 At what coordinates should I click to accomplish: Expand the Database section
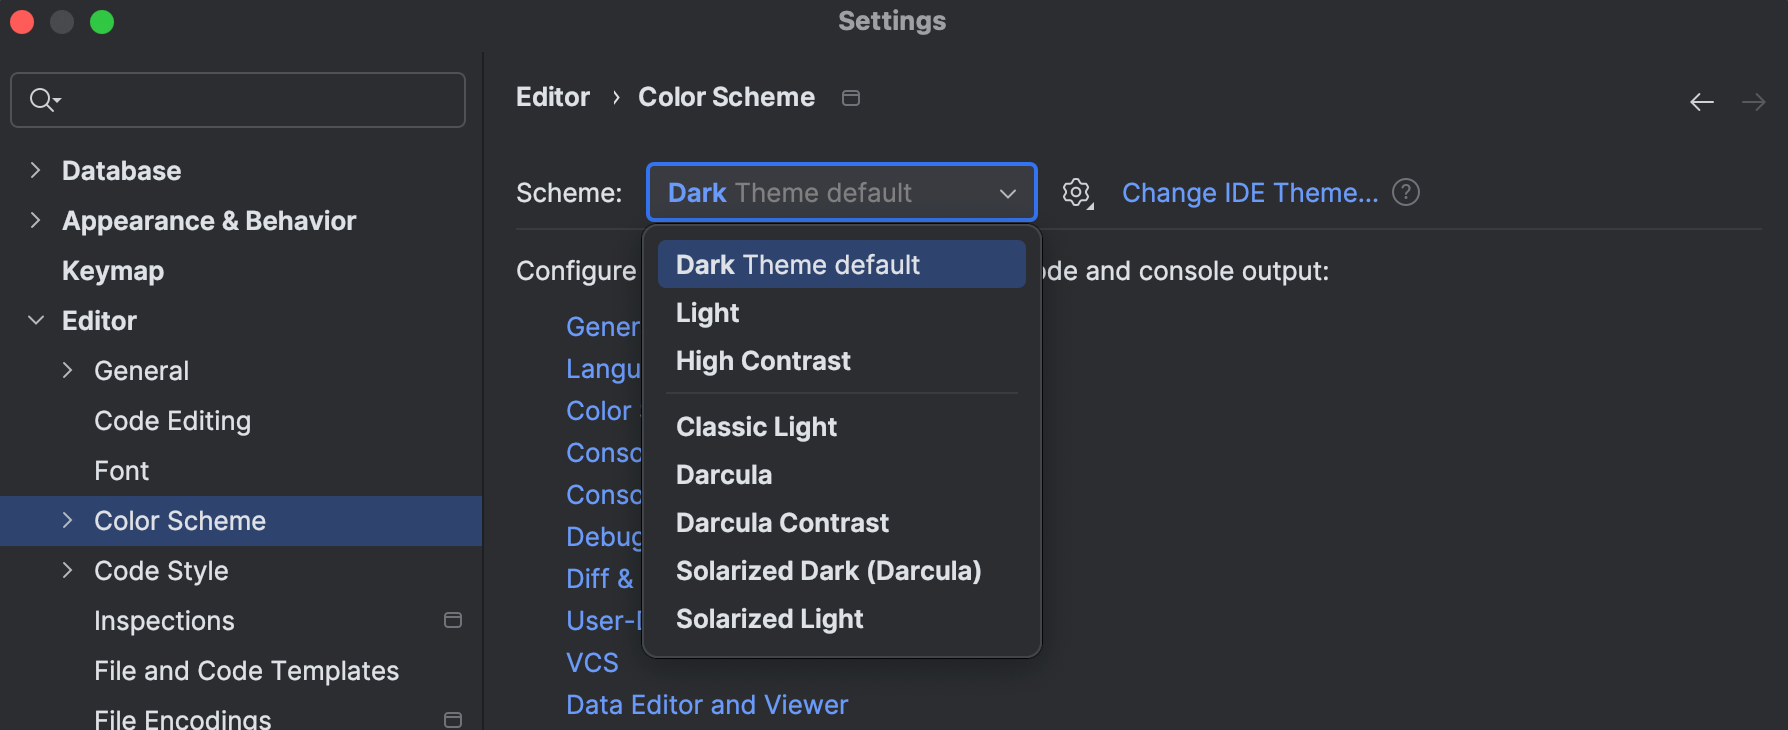point(35,170)
